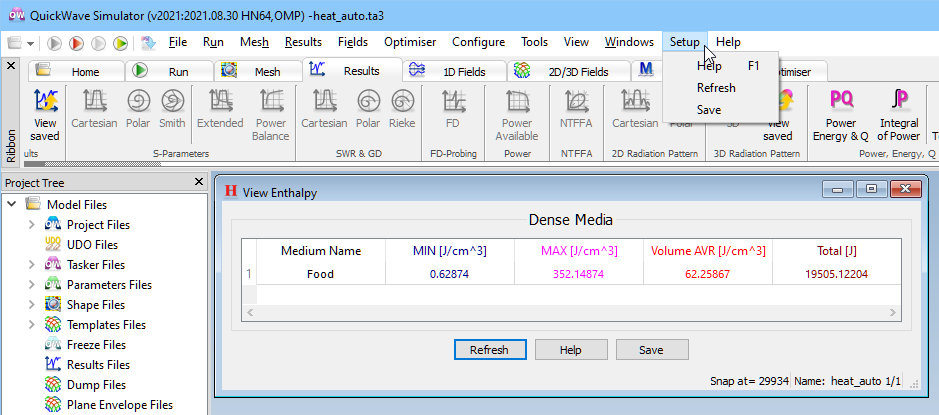This screenshot has width=939, height=415.
Task: Open the Windows menu
Action: [x=629, y=42]
